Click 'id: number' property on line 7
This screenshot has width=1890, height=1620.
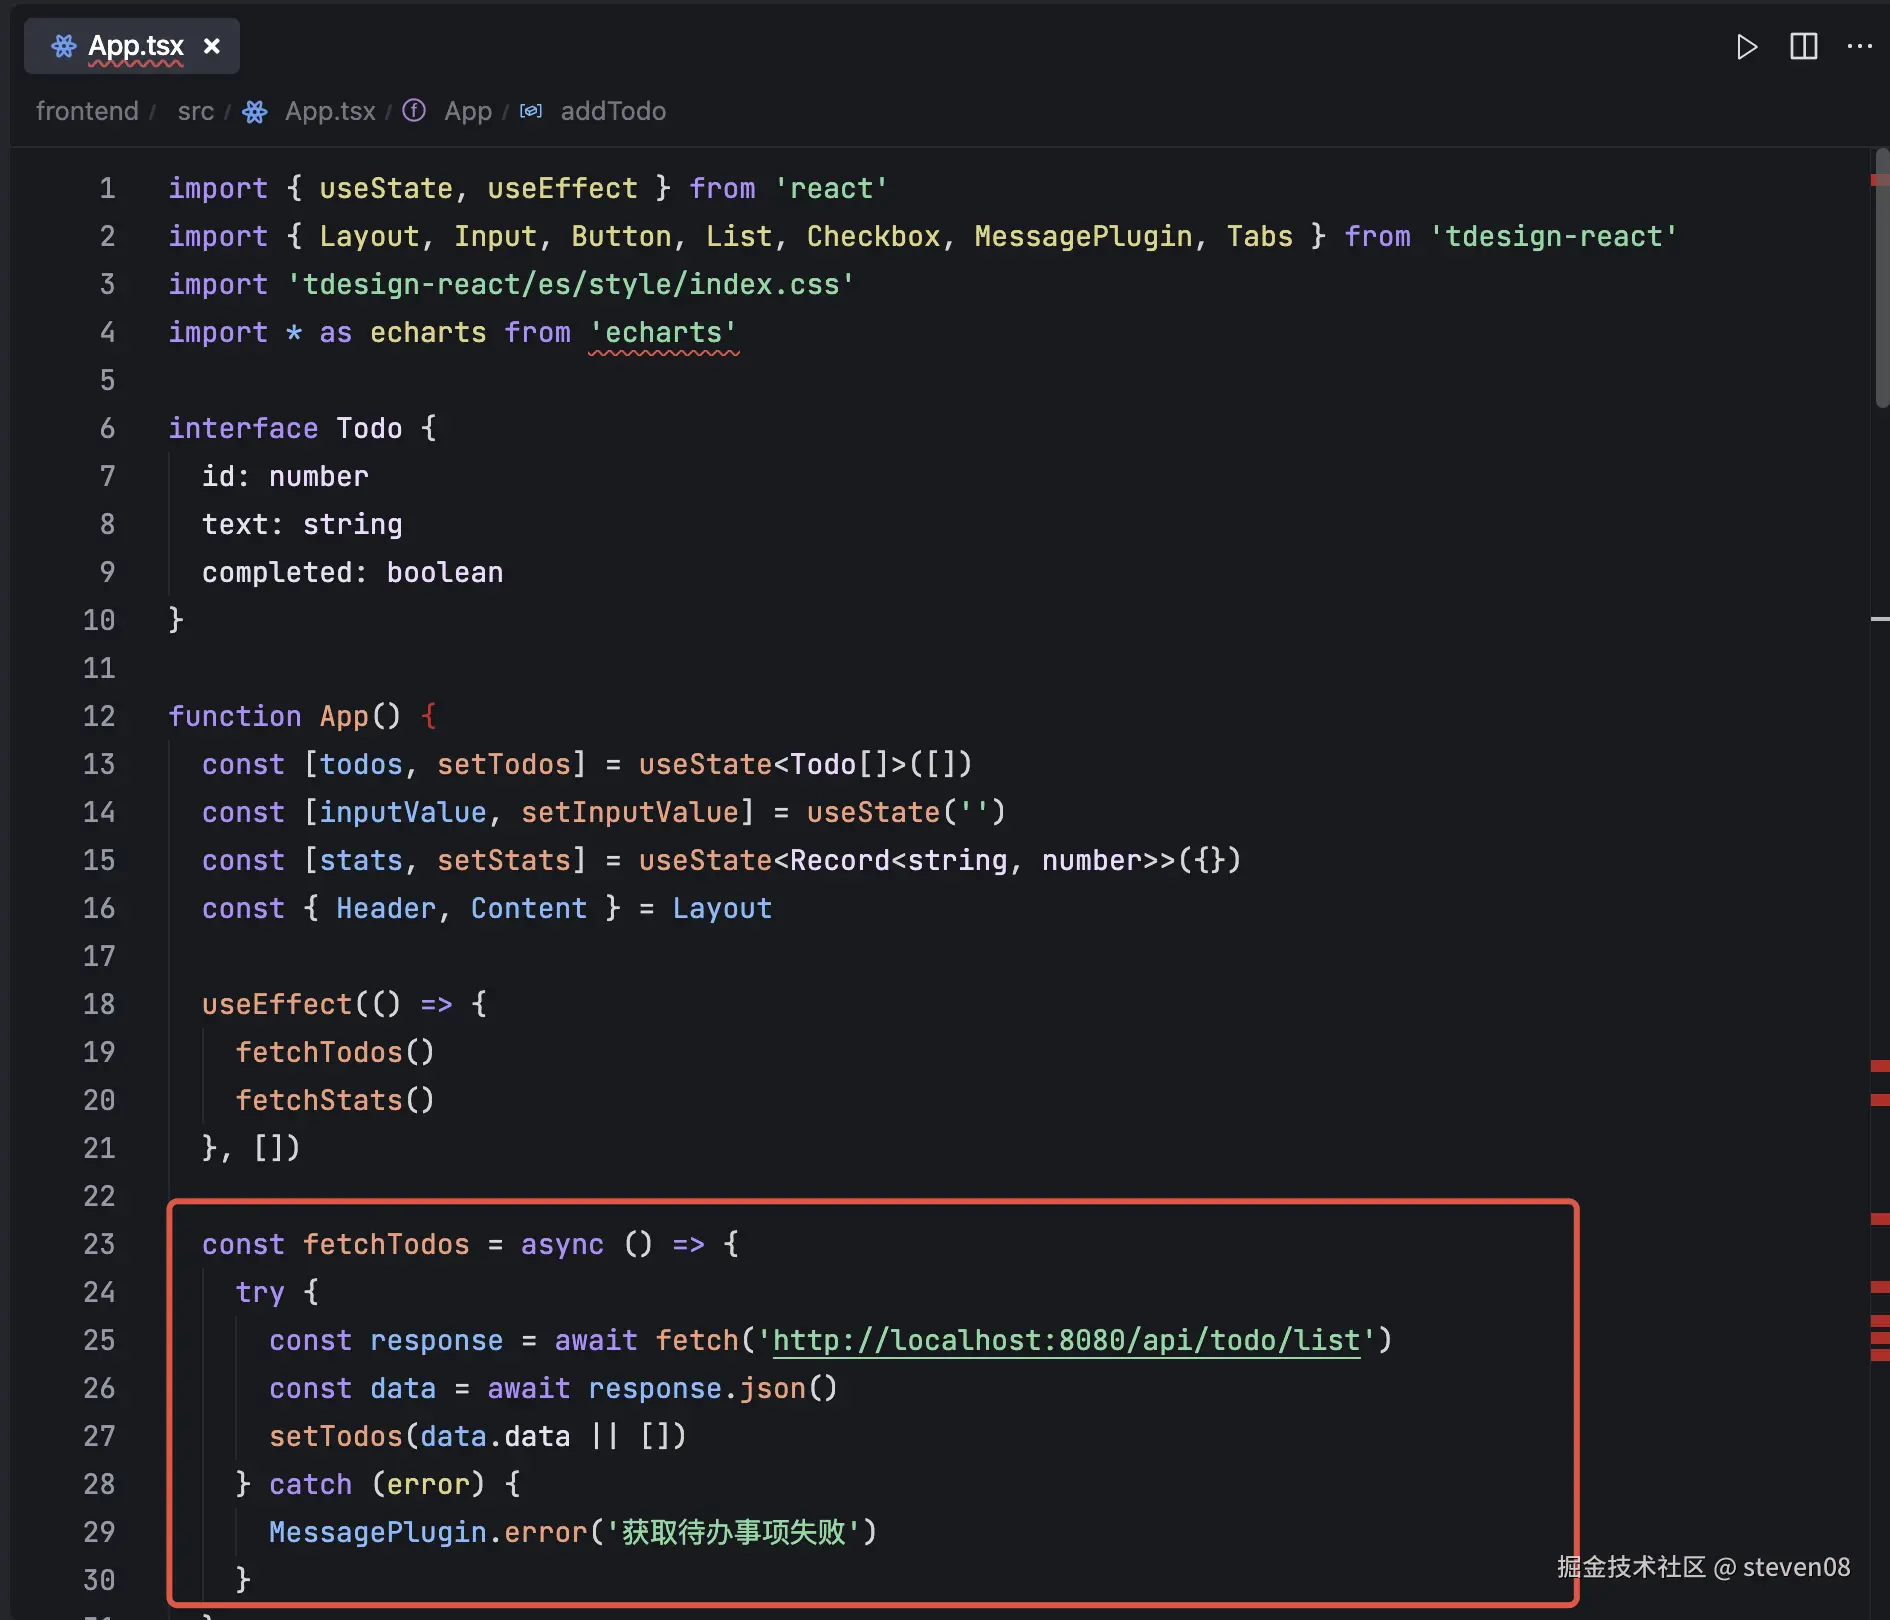285,476
